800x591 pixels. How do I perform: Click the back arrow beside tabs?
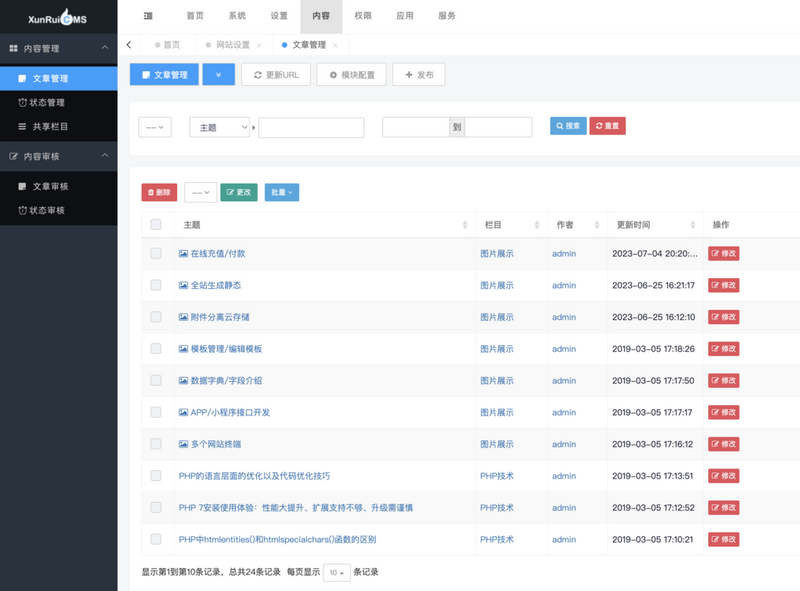click(129, 45)
